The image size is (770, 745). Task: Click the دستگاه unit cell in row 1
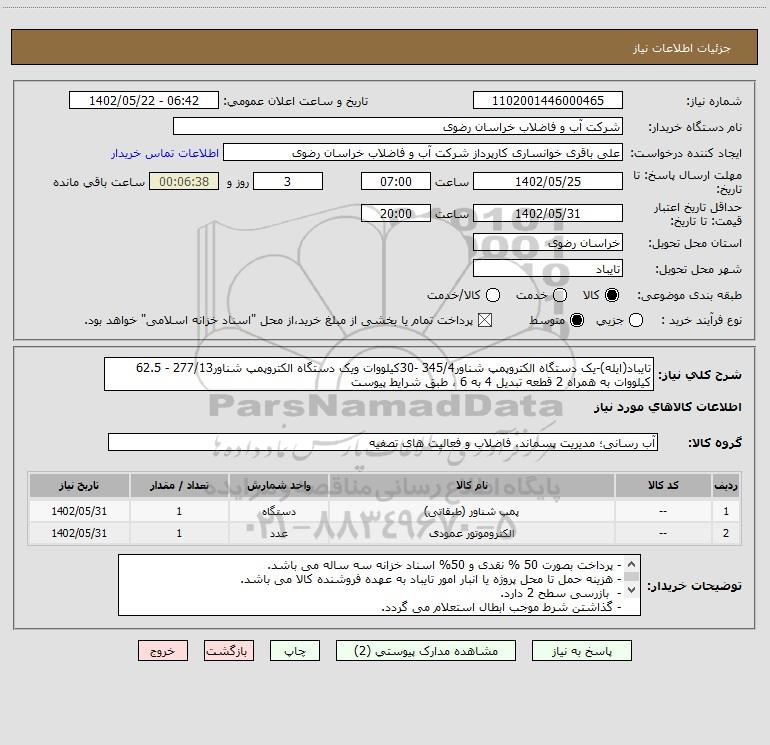click(x=279, y=511)
